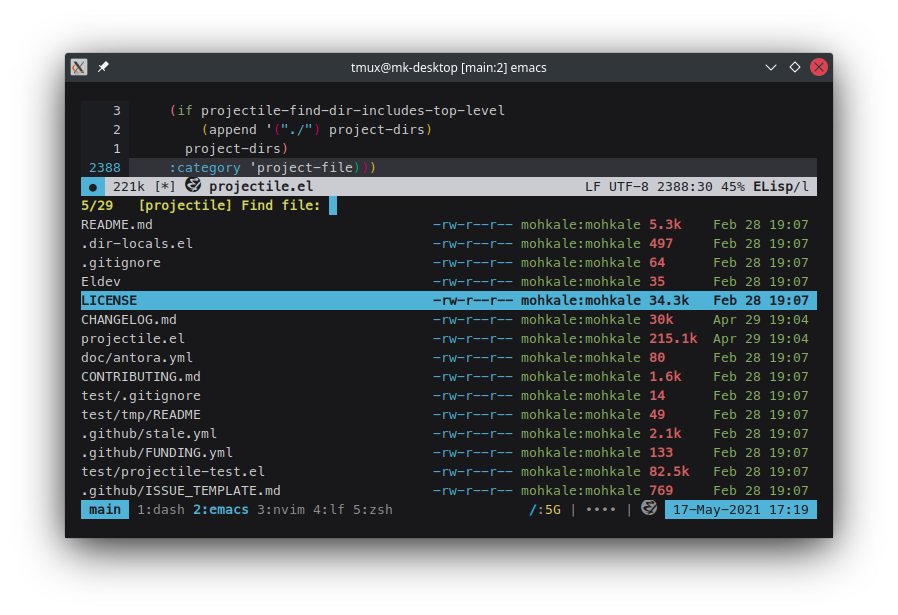
Task: Click the 45% buffer position indicator
Action: tap(733, 187)
